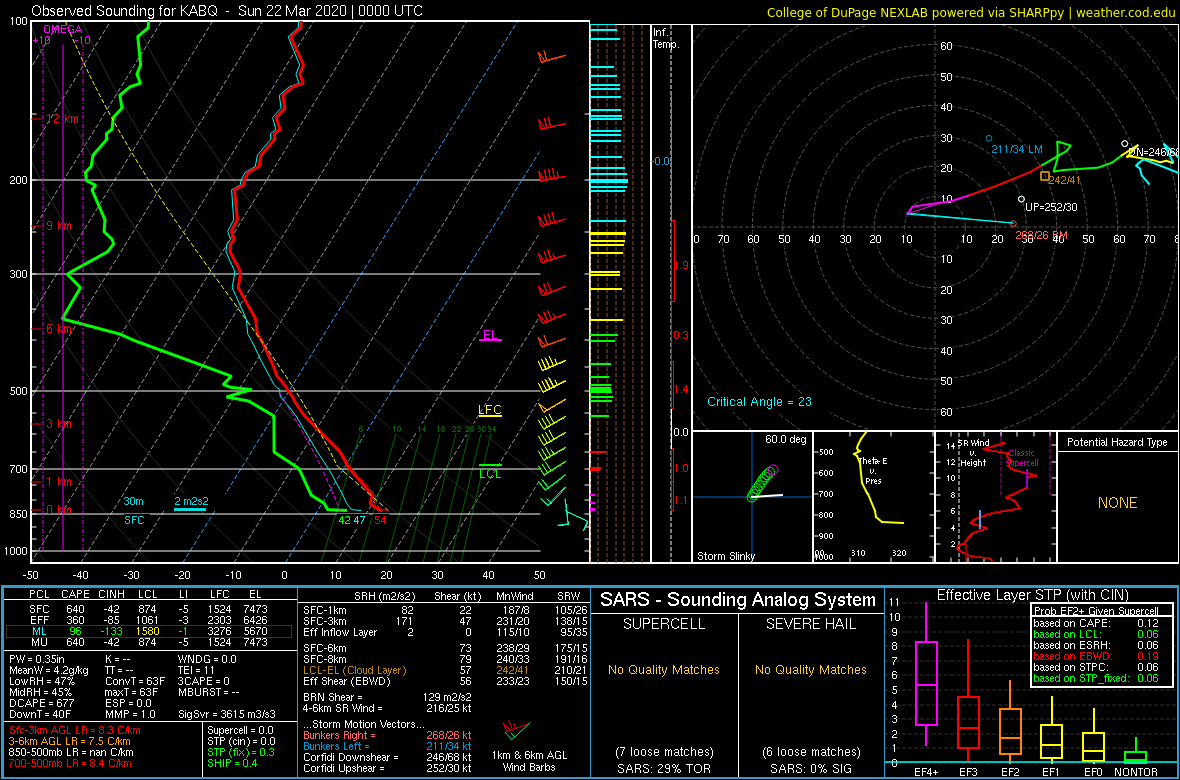Click the 'Corfidi Downshear = 246/68 kt' line

[x=388, y=757]
